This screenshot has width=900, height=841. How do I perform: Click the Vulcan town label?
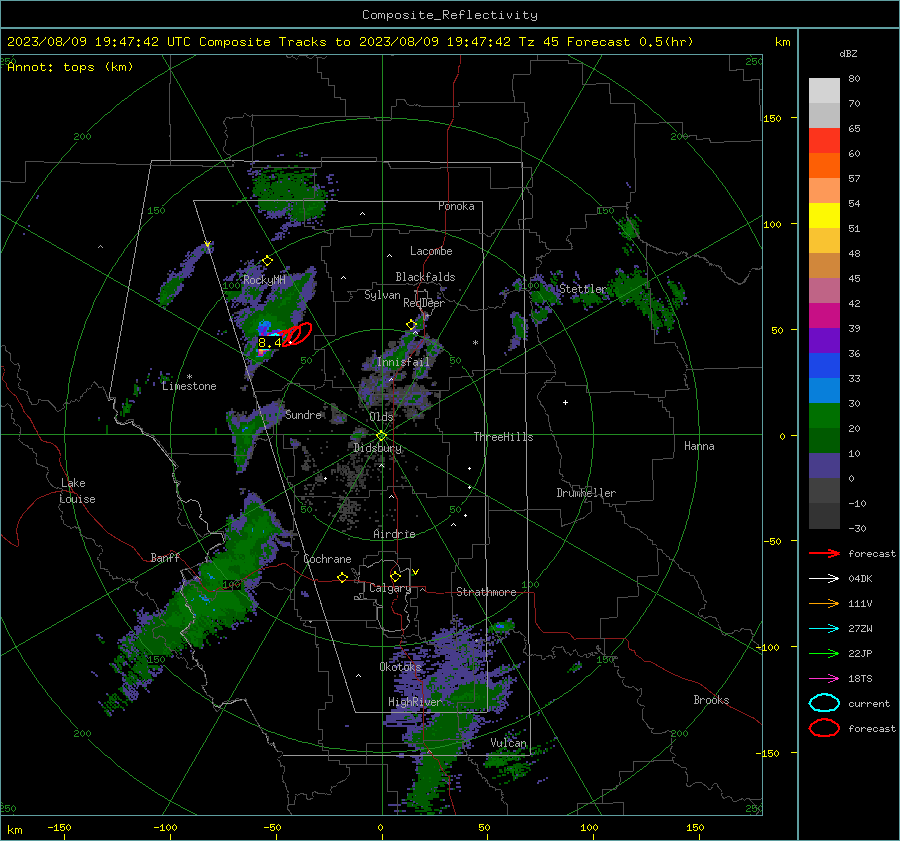click(508, 743)
